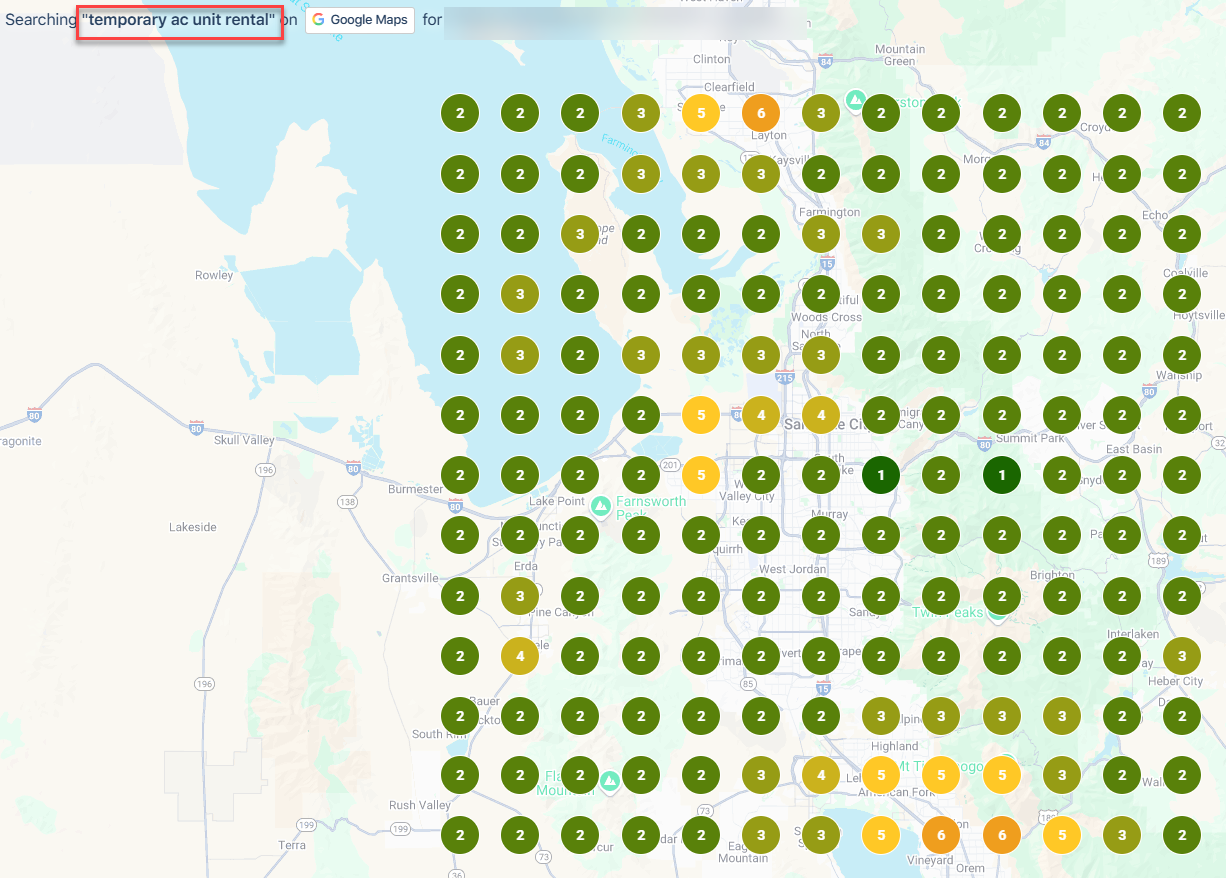Screen dimensions: 1226x878
Task: Open the yellow 4 marker near Lehi
Action: [x=821, y=774]
